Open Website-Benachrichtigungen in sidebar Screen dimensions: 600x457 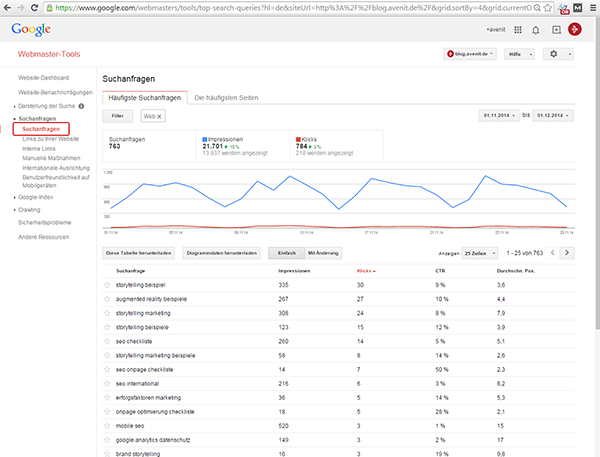(x=55, y=92)
